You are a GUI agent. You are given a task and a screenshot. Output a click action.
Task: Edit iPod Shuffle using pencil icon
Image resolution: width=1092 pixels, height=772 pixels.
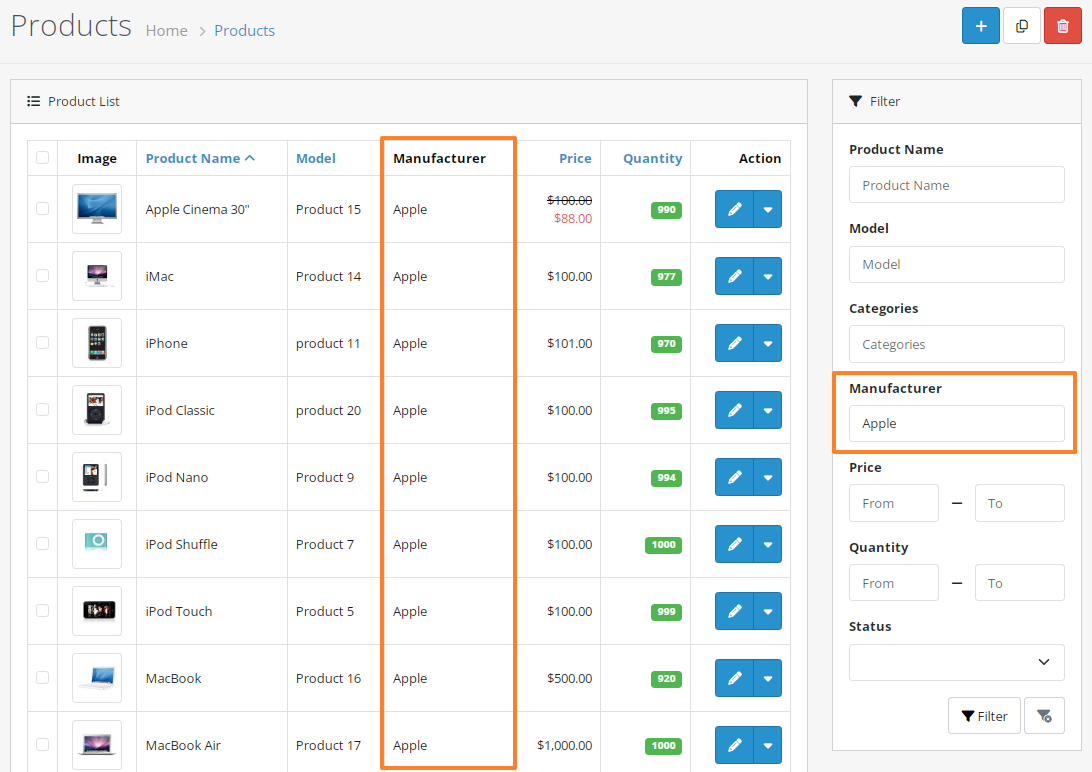(x=734, y=544)
